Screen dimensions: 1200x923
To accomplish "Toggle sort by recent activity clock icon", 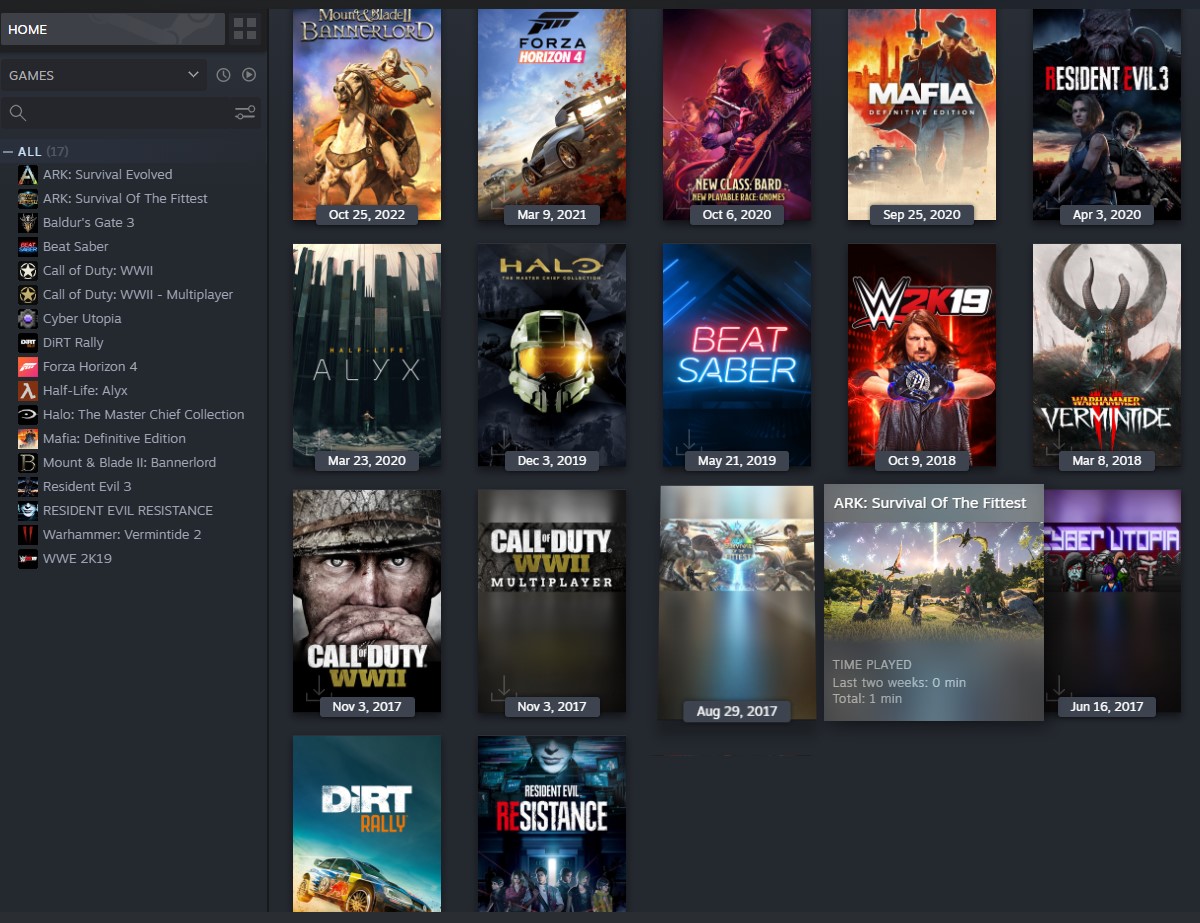I will [223, 75].
